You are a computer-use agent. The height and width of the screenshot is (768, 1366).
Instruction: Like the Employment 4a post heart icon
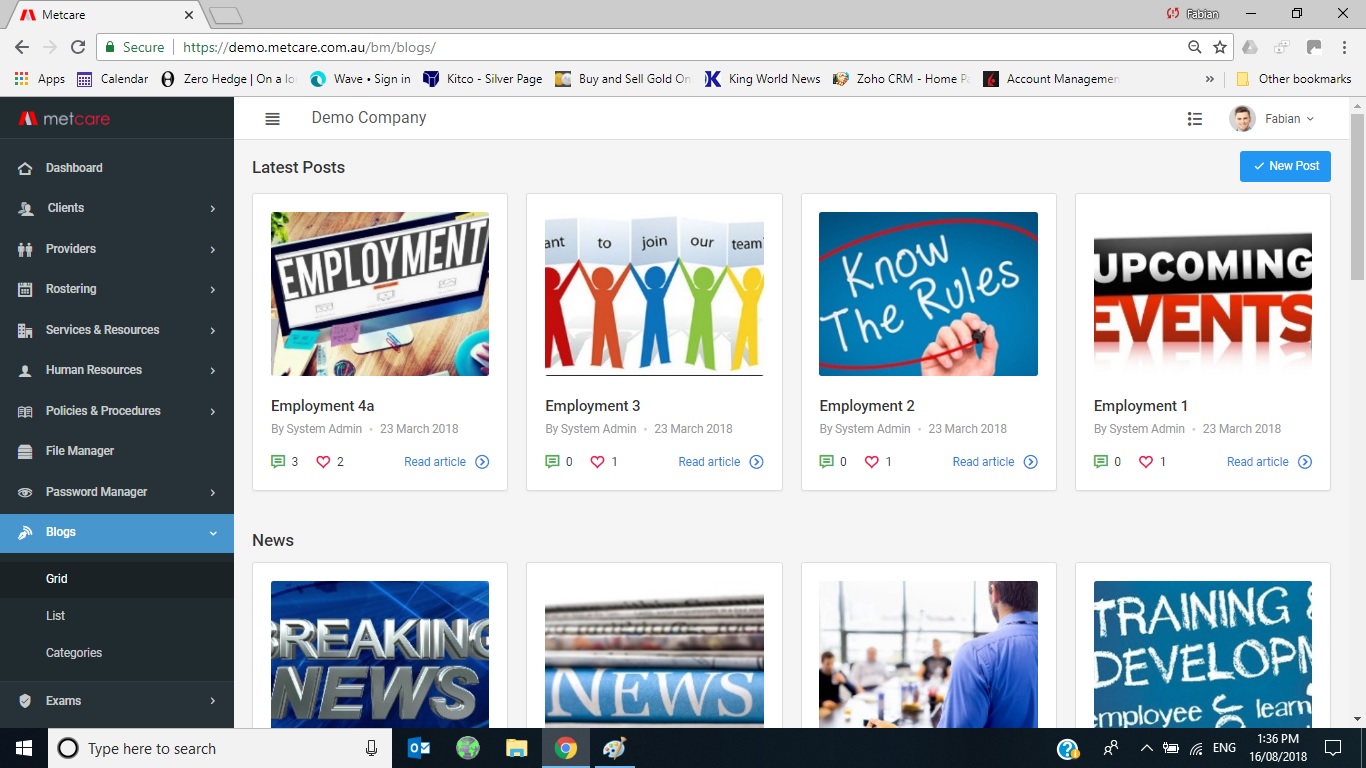click(x=323, y=462)
